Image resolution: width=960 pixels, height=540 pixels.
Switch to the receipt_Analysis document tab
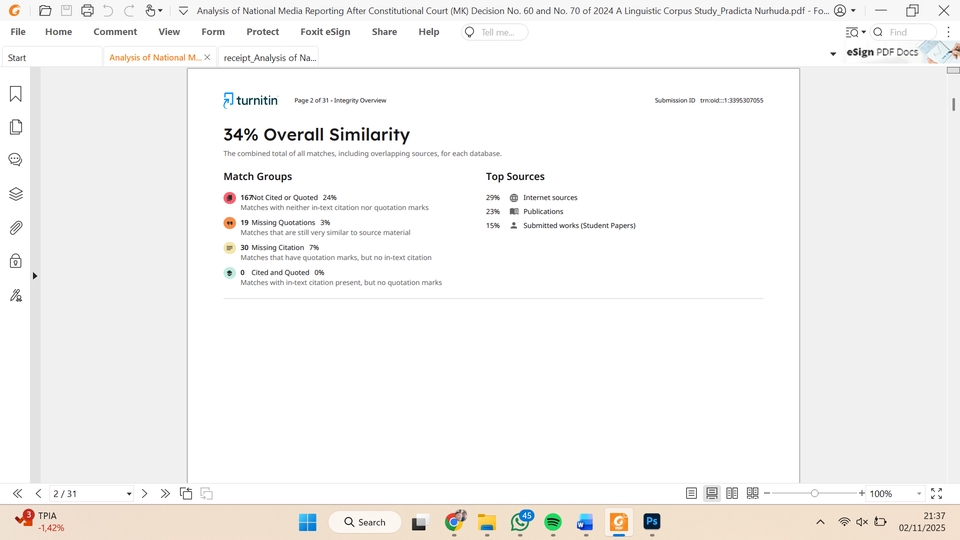[269, 58]
